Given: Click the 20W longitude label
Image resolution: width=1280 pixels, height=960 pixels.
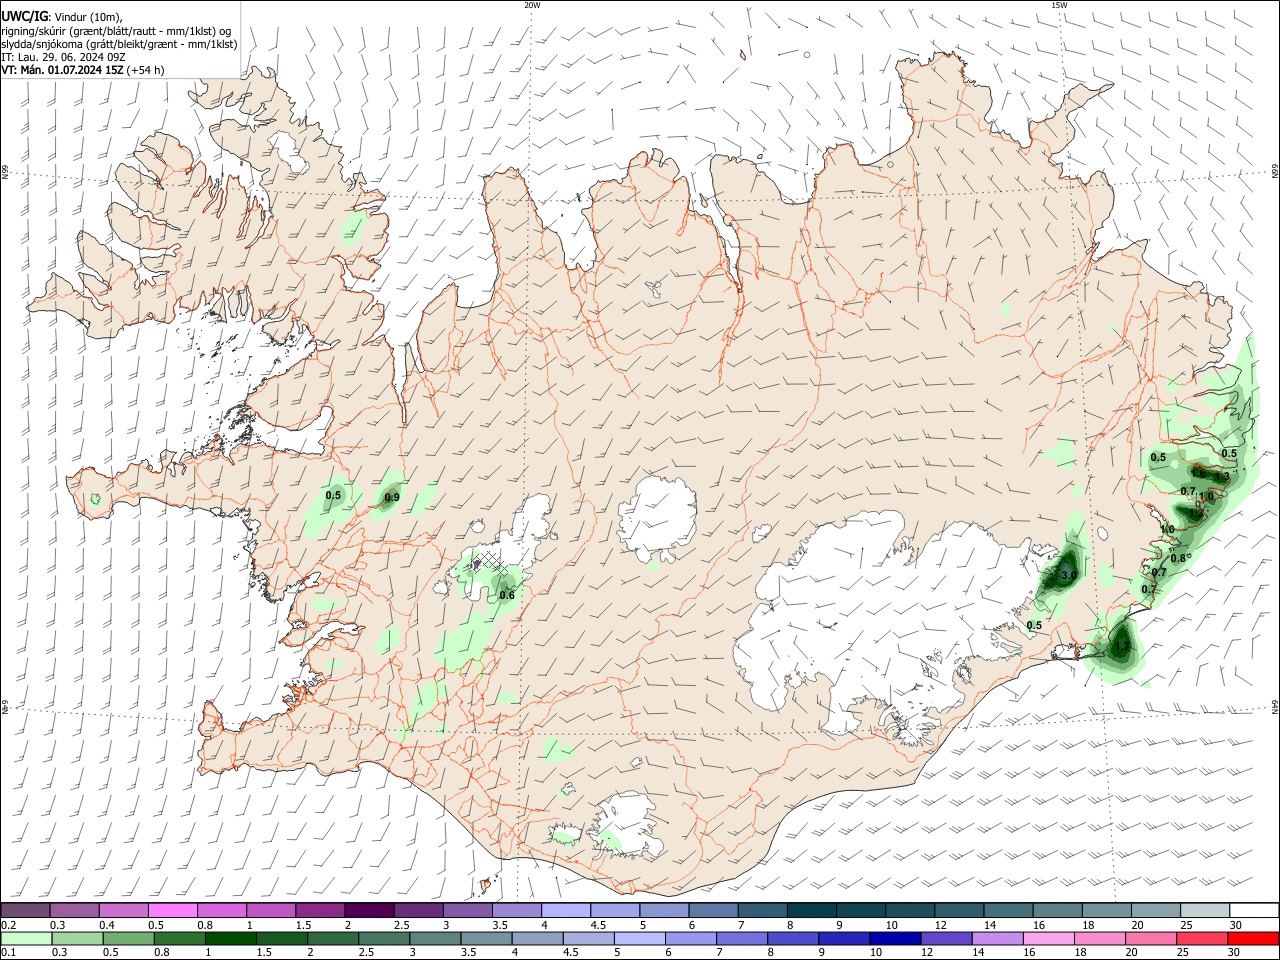Looking at the screenshot, I should click(532, 5).
